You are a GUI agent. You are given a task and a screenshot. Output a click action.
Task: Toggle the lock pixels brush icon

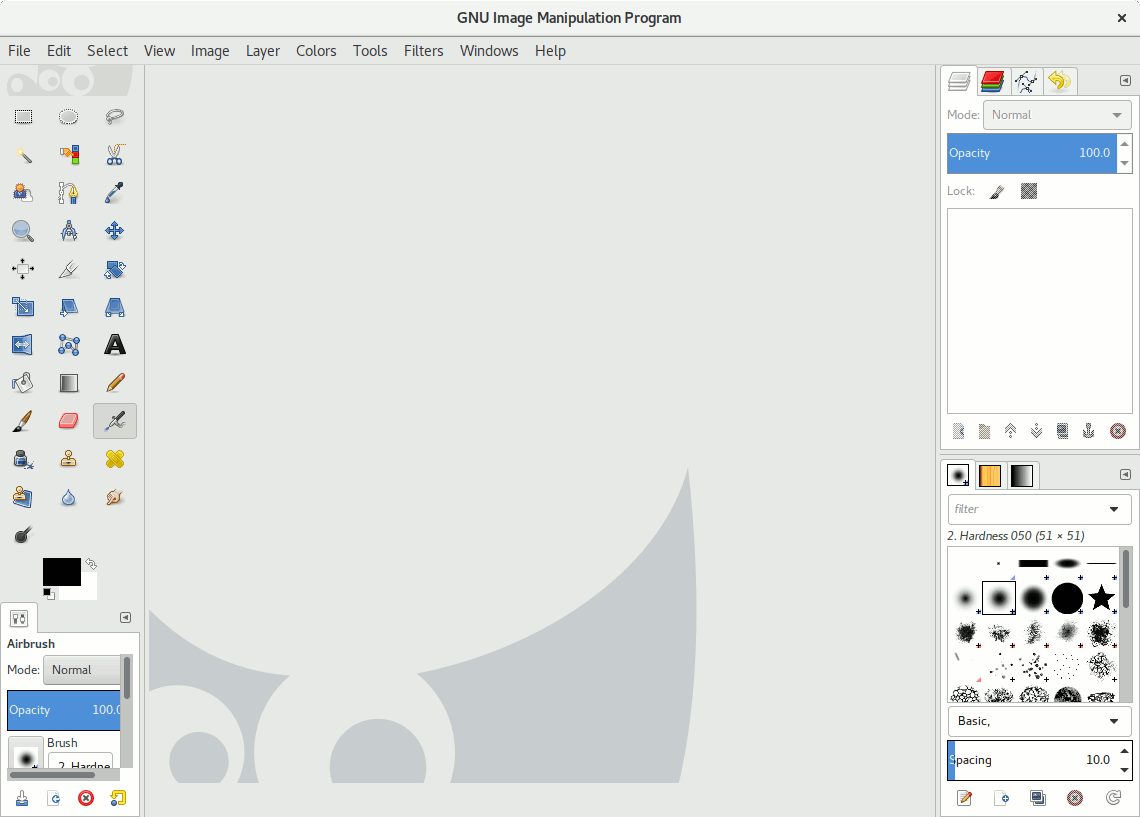coord(998,191)
